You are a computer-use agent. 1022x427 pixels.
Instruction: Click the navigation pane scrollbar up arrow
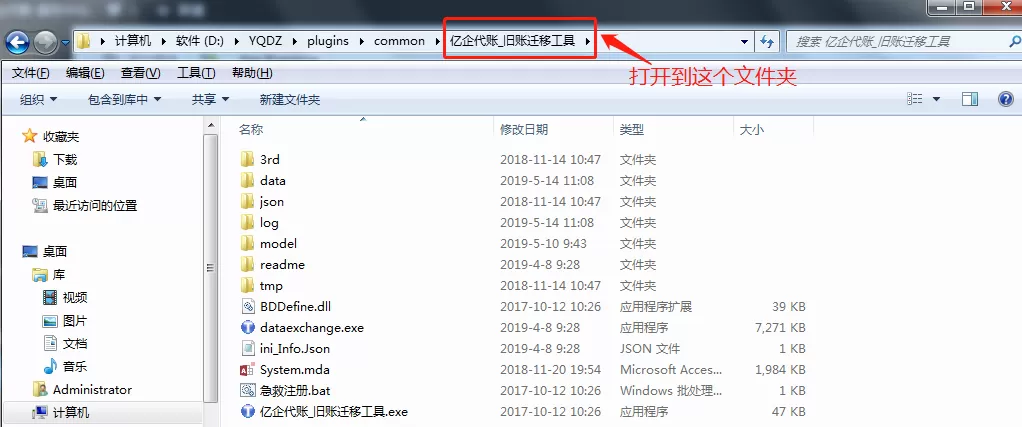(211, 125)
